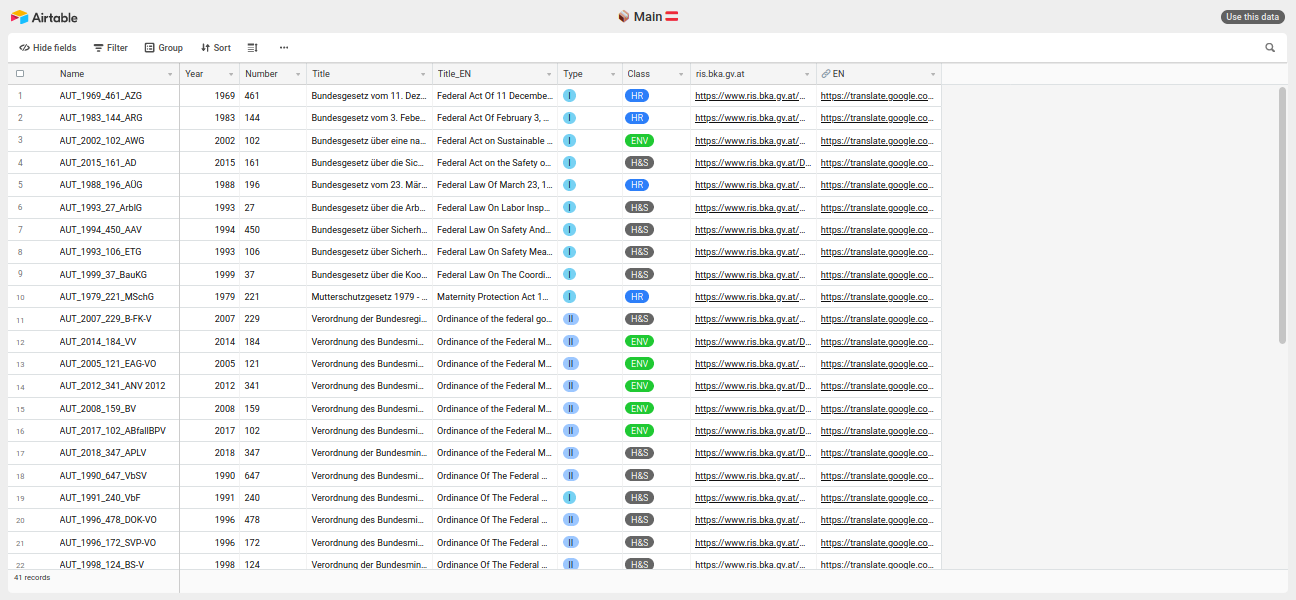Image resolution: width=1296 pixels, height=600 pixels.
Task: Click HR tag in AUT_1969_461_AZG row
Action: 636,96
